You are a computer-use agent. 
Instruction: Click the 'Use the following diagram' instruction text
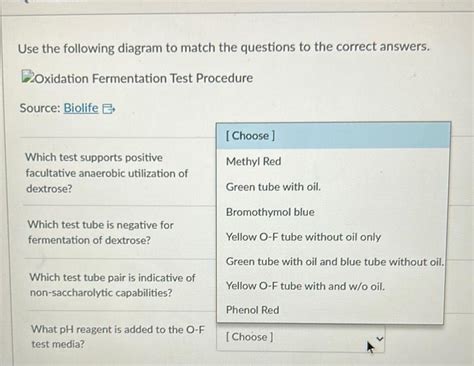point(224,48)
